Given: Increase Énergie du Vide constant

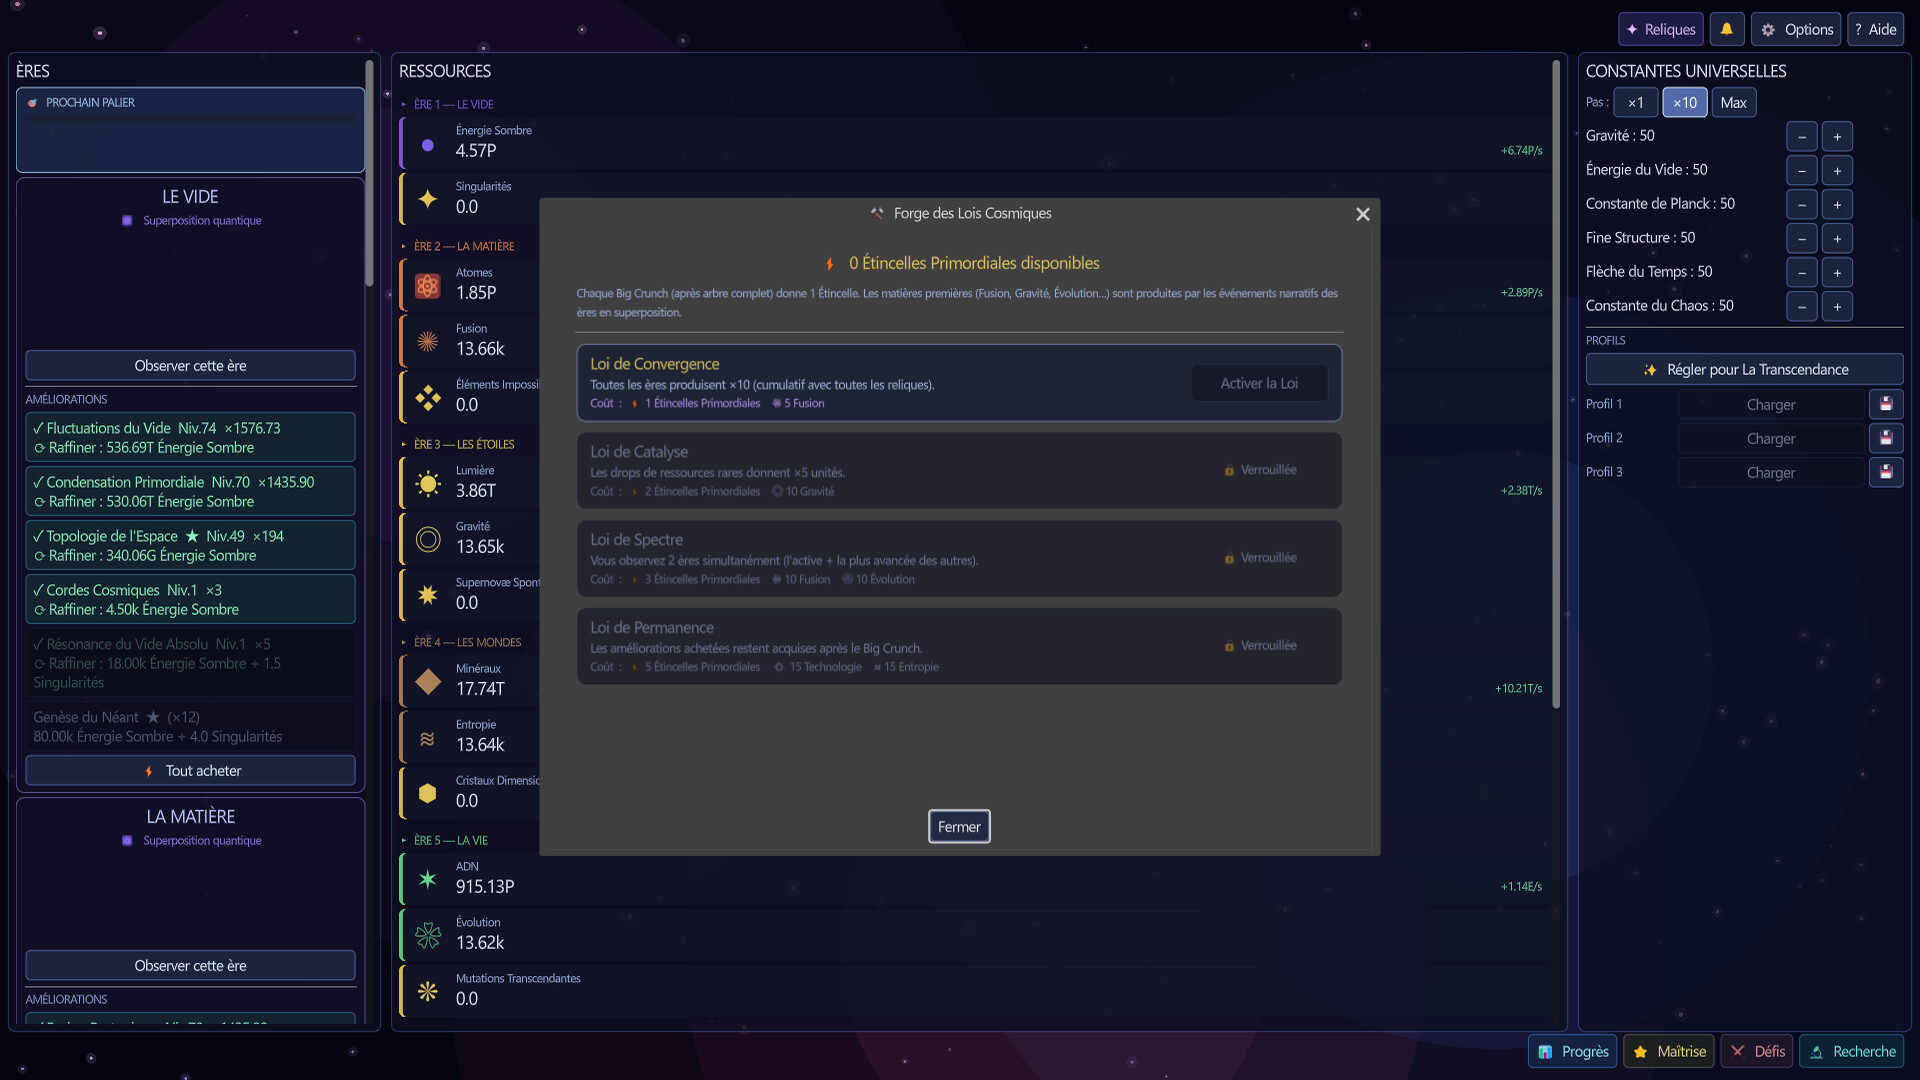Looking at the screenshot, I should pos(1837,170).
